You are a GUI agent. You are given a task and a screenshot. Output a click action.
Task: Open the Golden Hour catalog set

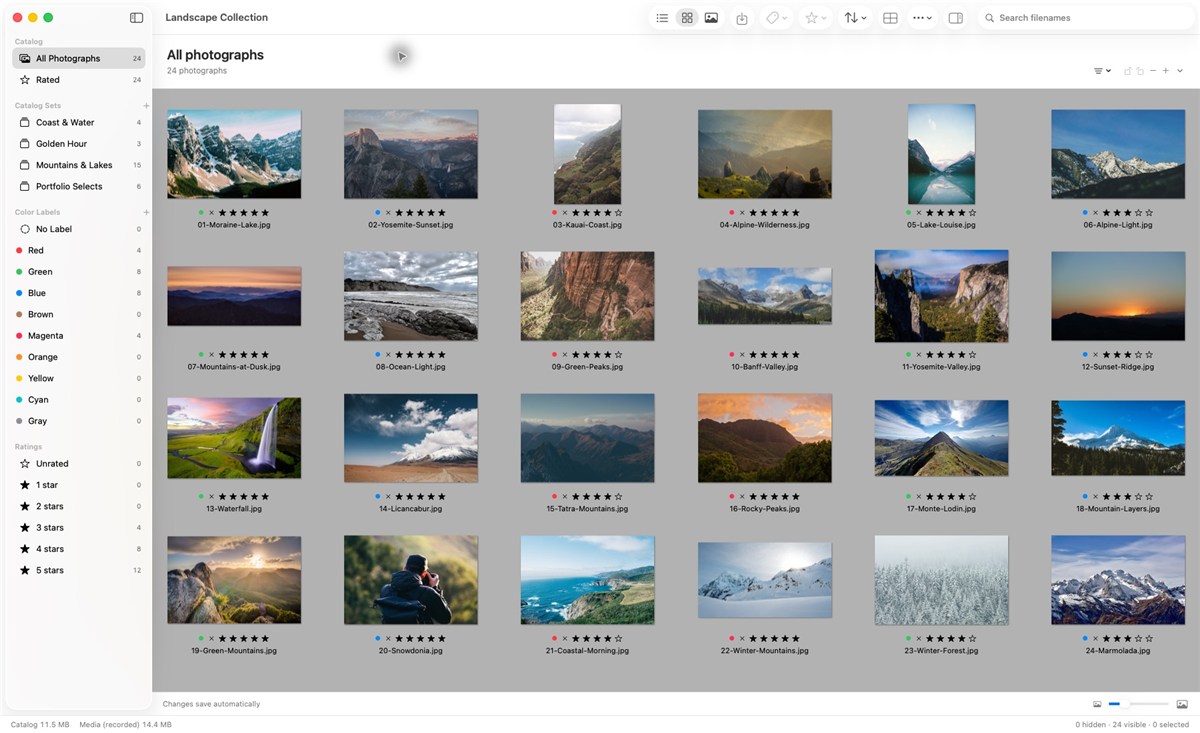click(79, 144)
